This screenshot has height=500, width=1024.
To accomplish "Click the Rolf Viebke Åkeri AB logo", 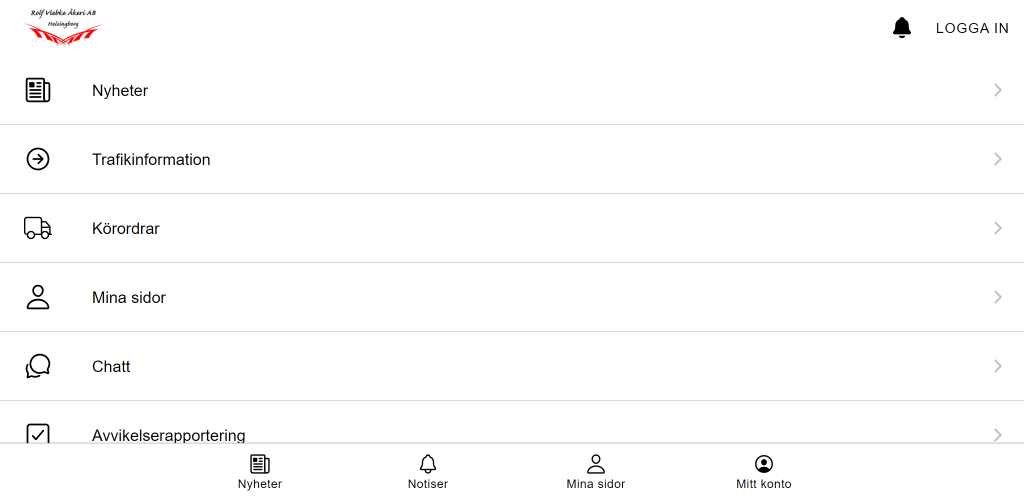I will pos(63,27).
